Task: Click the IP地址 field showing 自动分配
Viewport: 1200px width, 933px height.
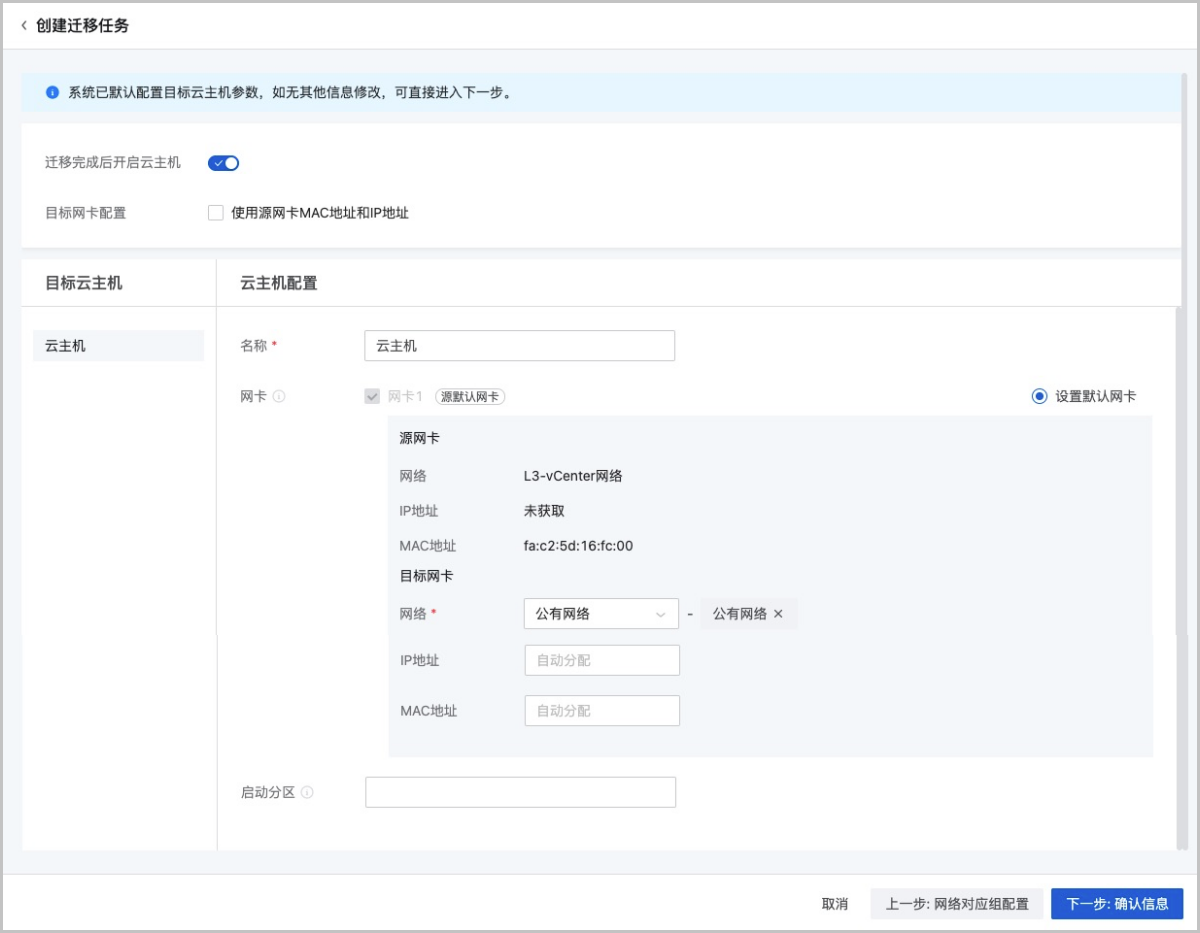Action: (x=601, y=660)
